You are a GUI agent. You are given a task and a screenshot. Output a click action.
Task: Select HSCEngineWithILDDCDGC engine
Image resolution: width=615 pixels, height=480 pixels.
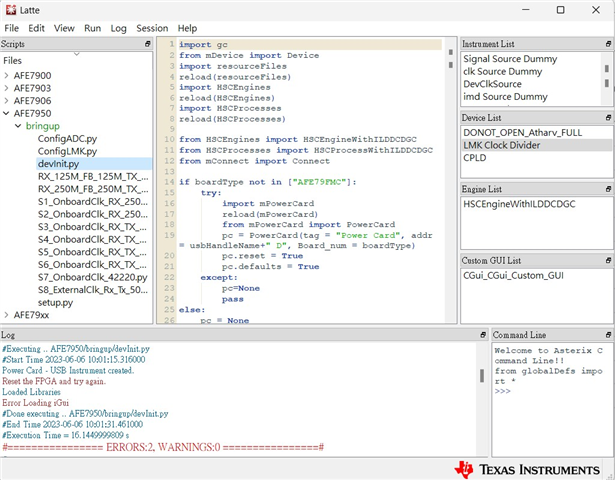point(519,204)
